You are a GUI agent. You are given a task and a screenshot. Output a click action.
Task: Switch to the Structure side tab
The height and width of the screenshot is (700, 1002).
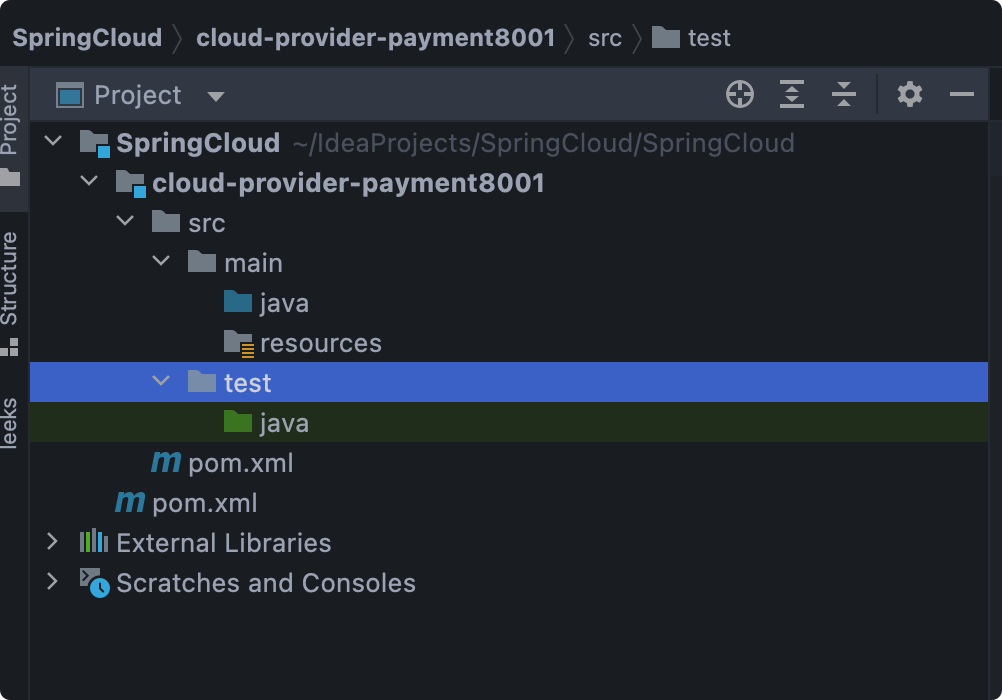tap(10, 278)
